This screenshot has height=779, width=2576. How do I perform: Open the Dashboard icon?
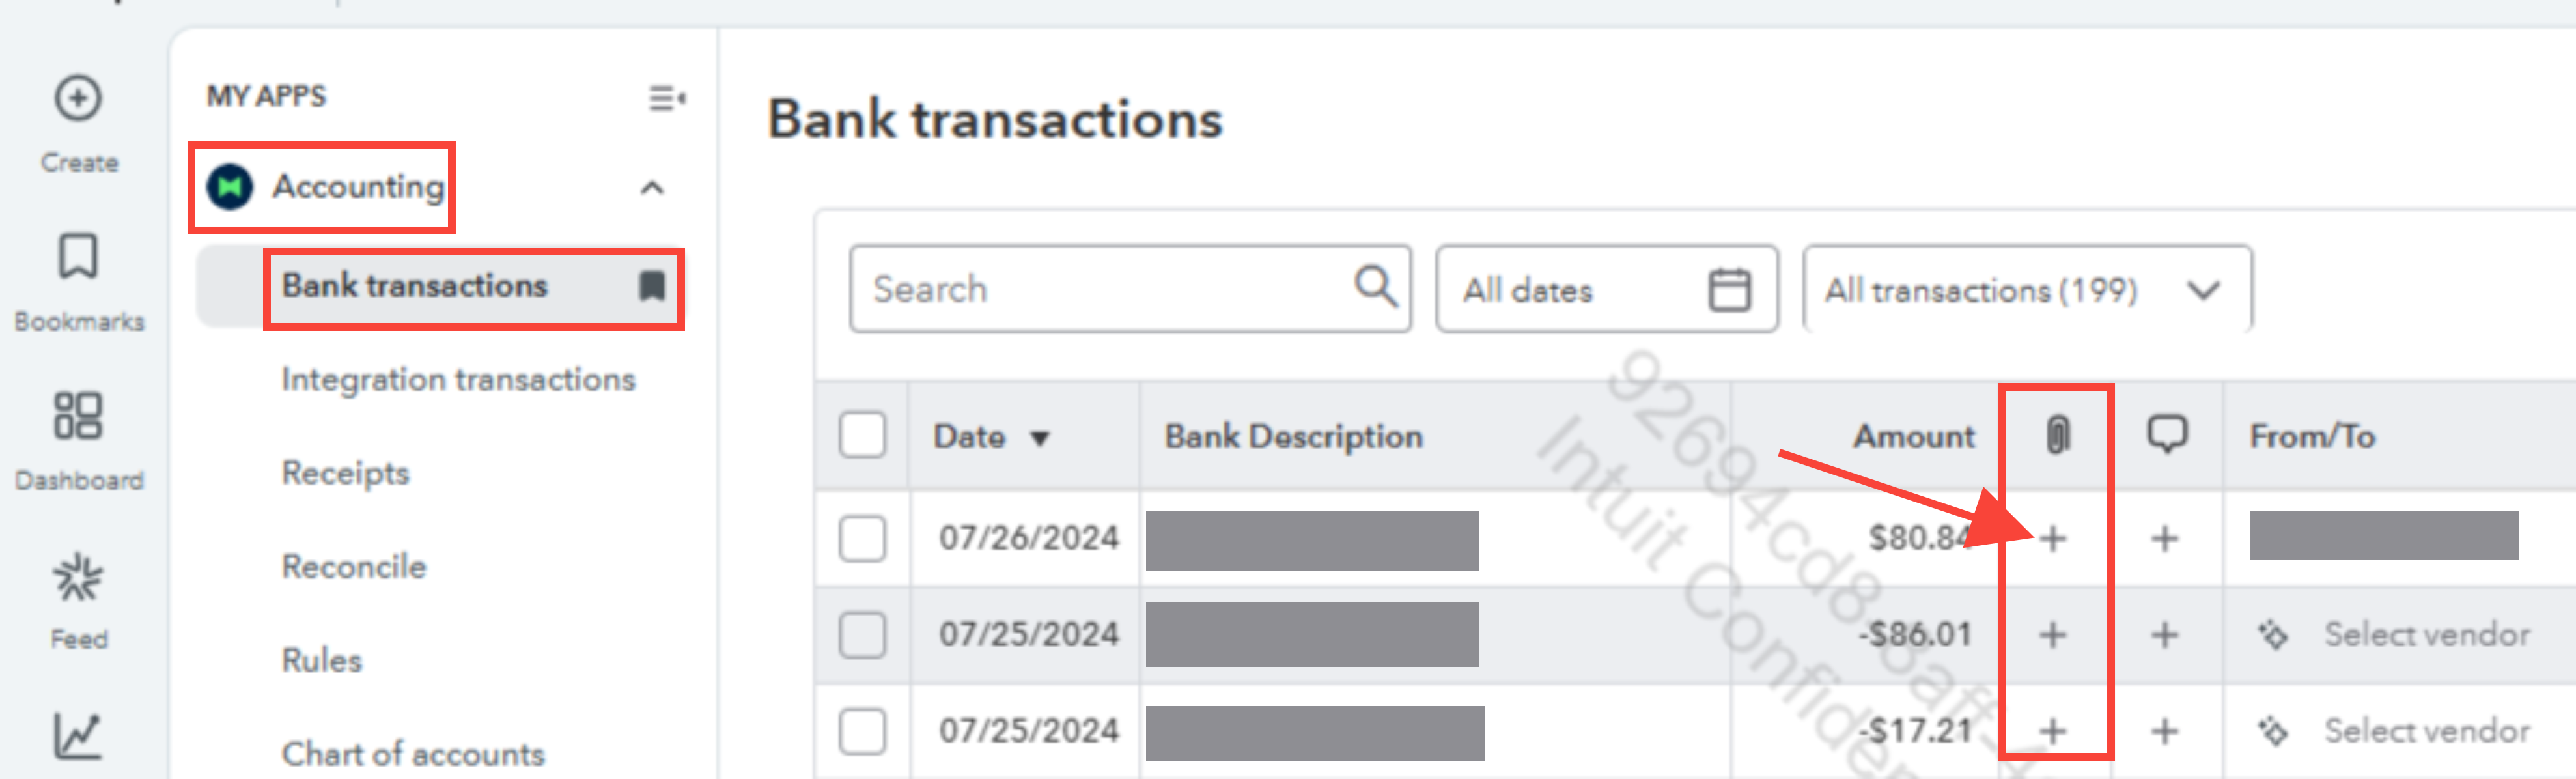tap(78, 415)
